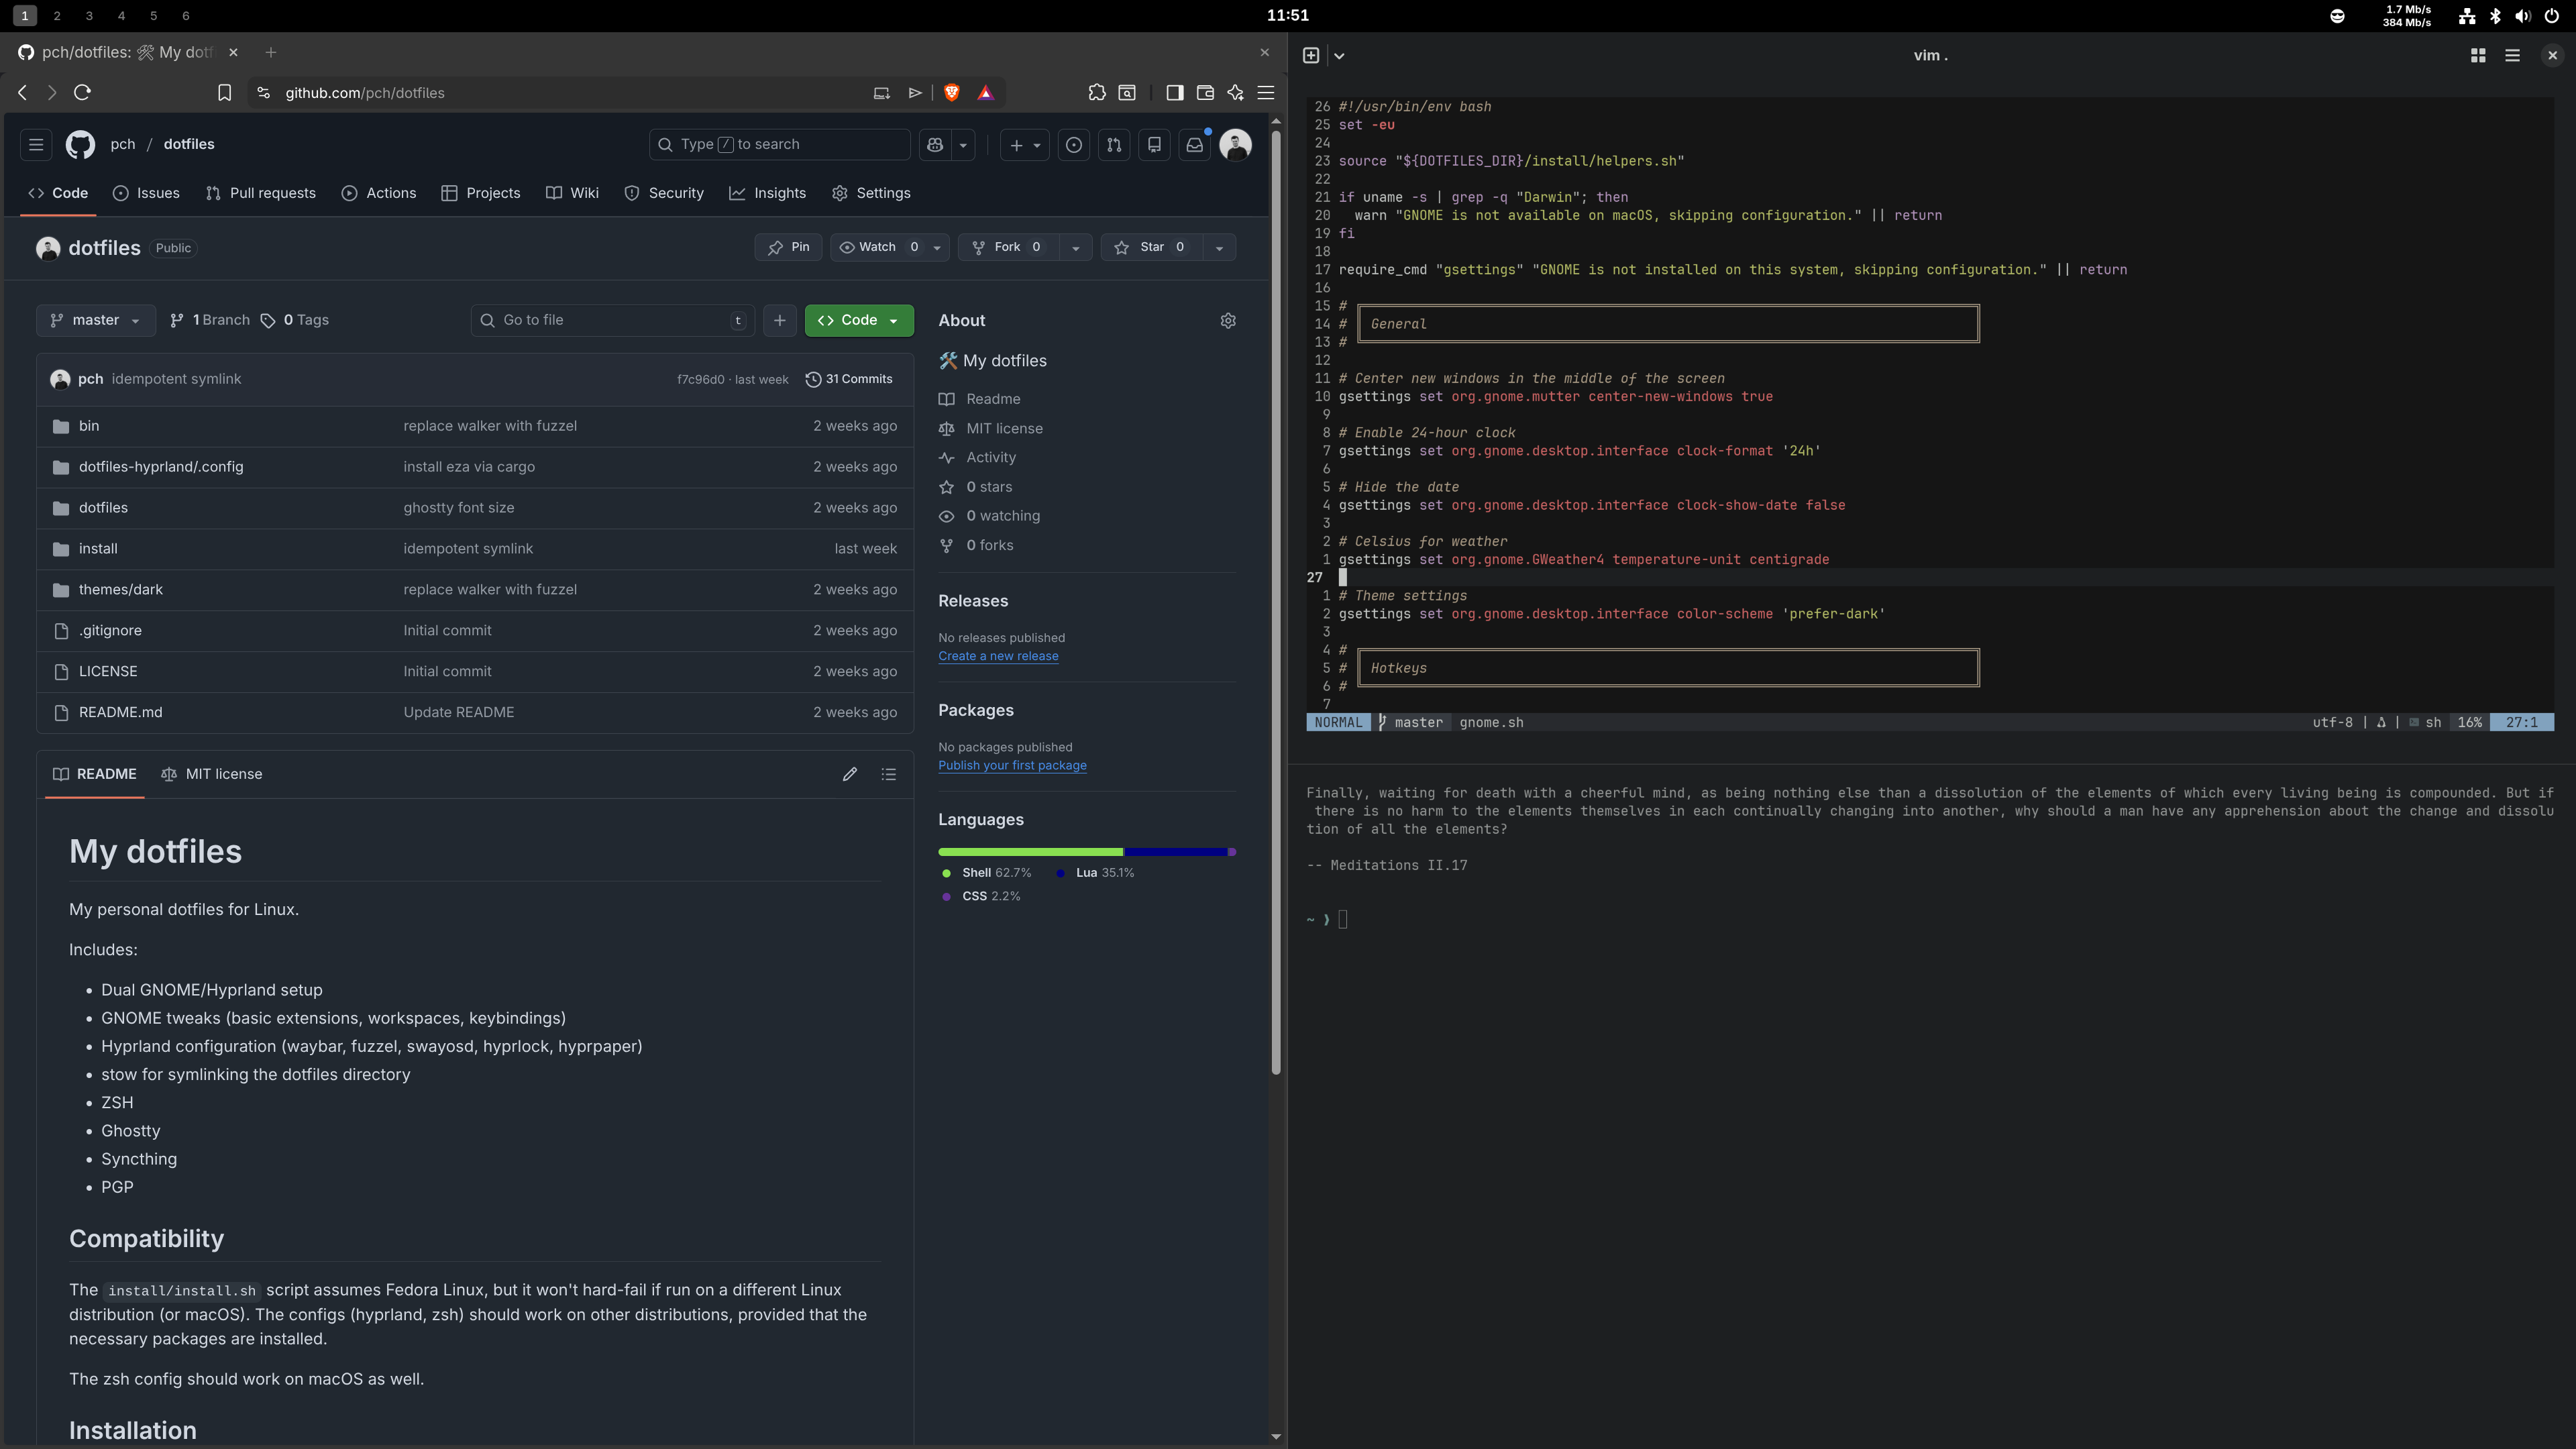Click the GitHub Copilot icon
This screenshot has width=2576, height=1449.
[935, 145]
